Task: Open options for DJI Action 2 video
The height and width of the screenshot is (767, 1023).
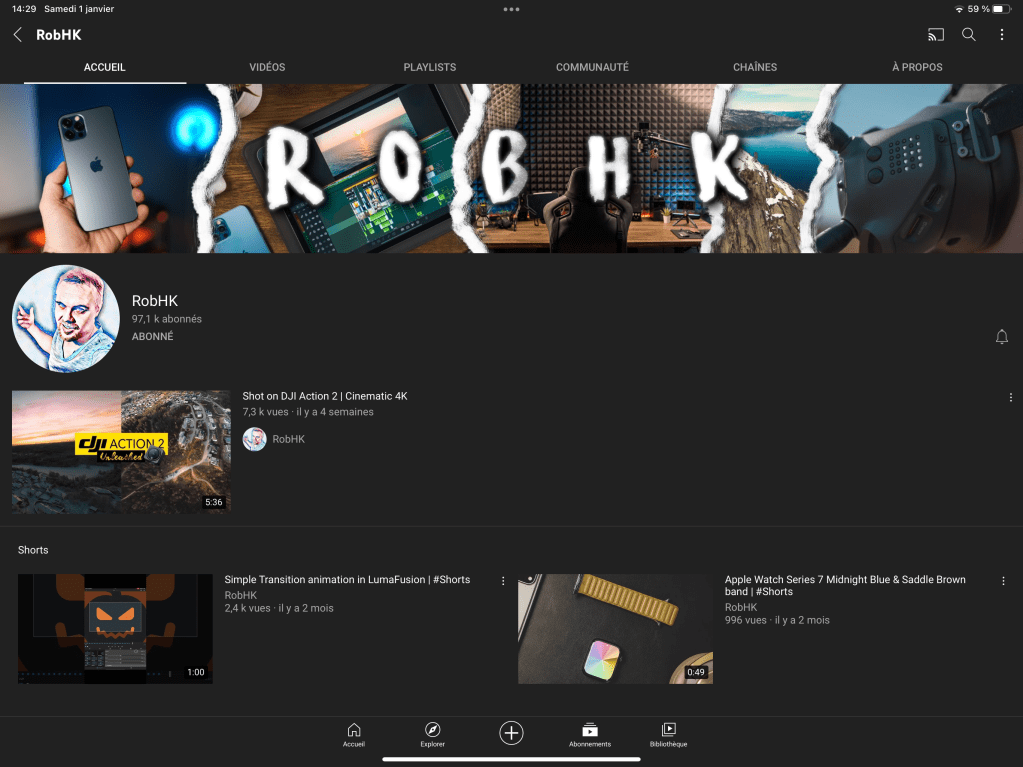Action: (1011, 397)
